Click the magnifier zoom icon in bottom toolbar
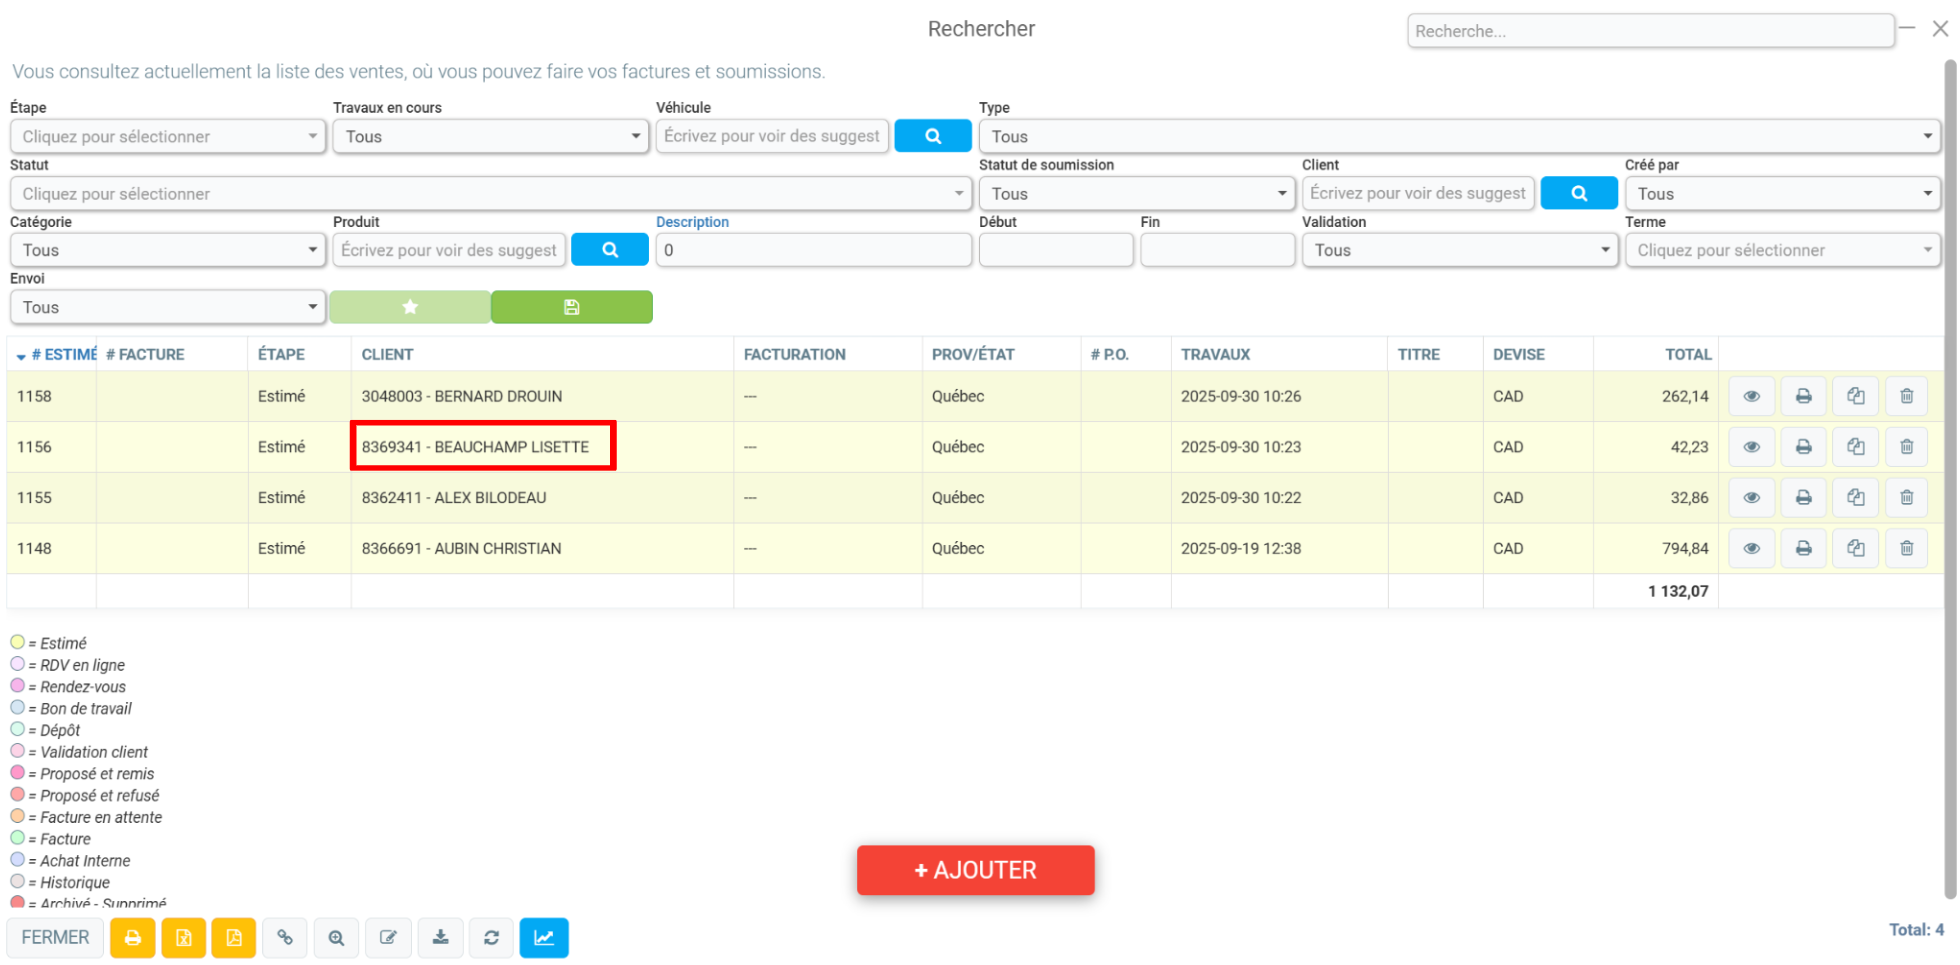 point(336,938)
